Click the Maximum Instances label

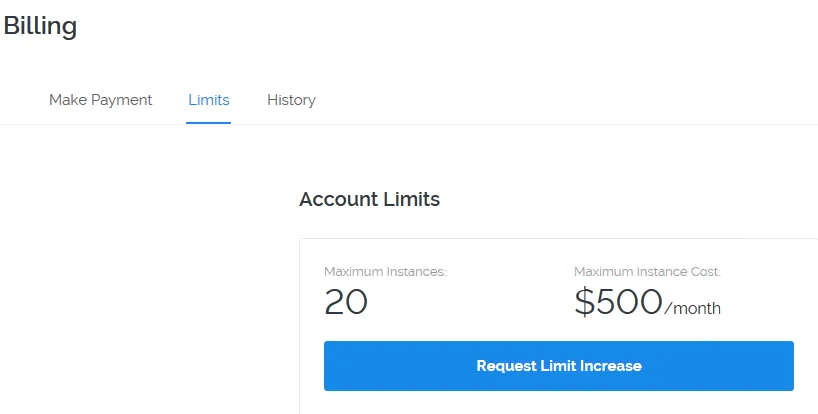tap(386, 272)
